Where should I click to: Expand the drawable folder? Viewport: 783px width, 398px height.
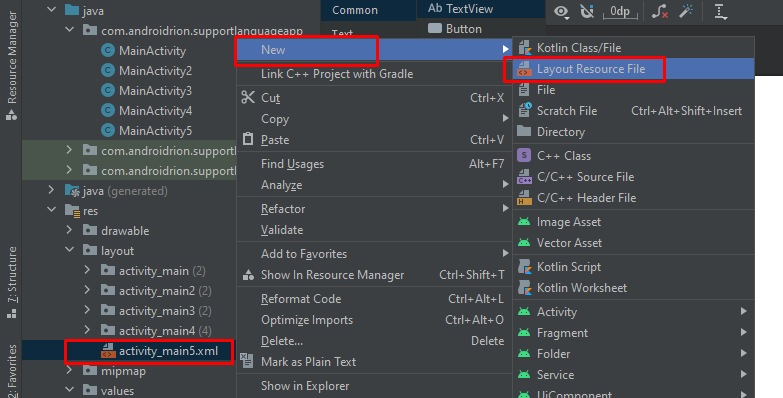coord(69,230)
